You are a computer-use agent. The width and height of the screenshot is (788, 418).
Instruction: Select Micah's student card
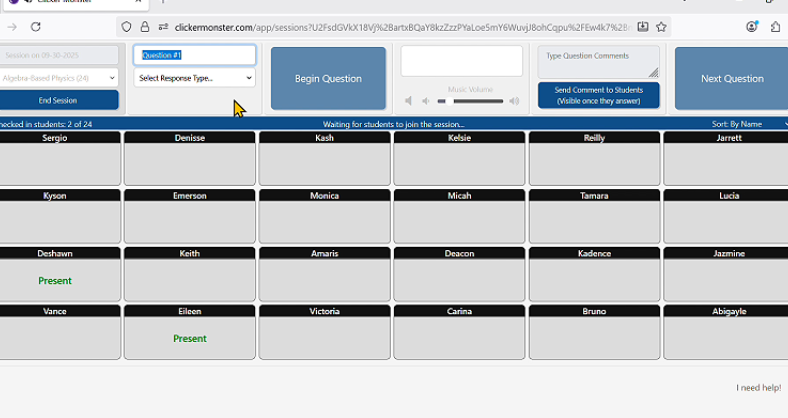click(x=459, y=216)
